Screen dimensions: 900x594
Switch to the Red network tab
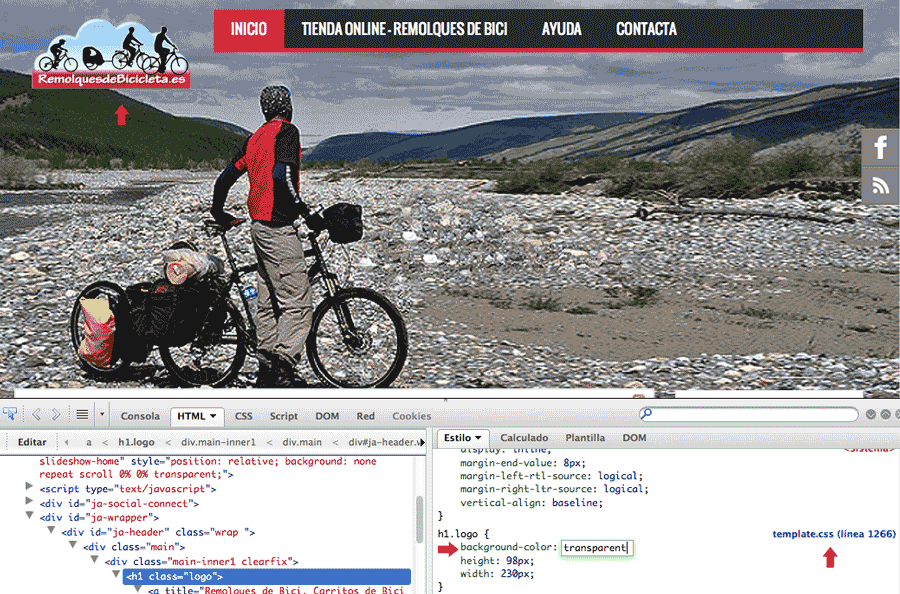click(366, 416)
